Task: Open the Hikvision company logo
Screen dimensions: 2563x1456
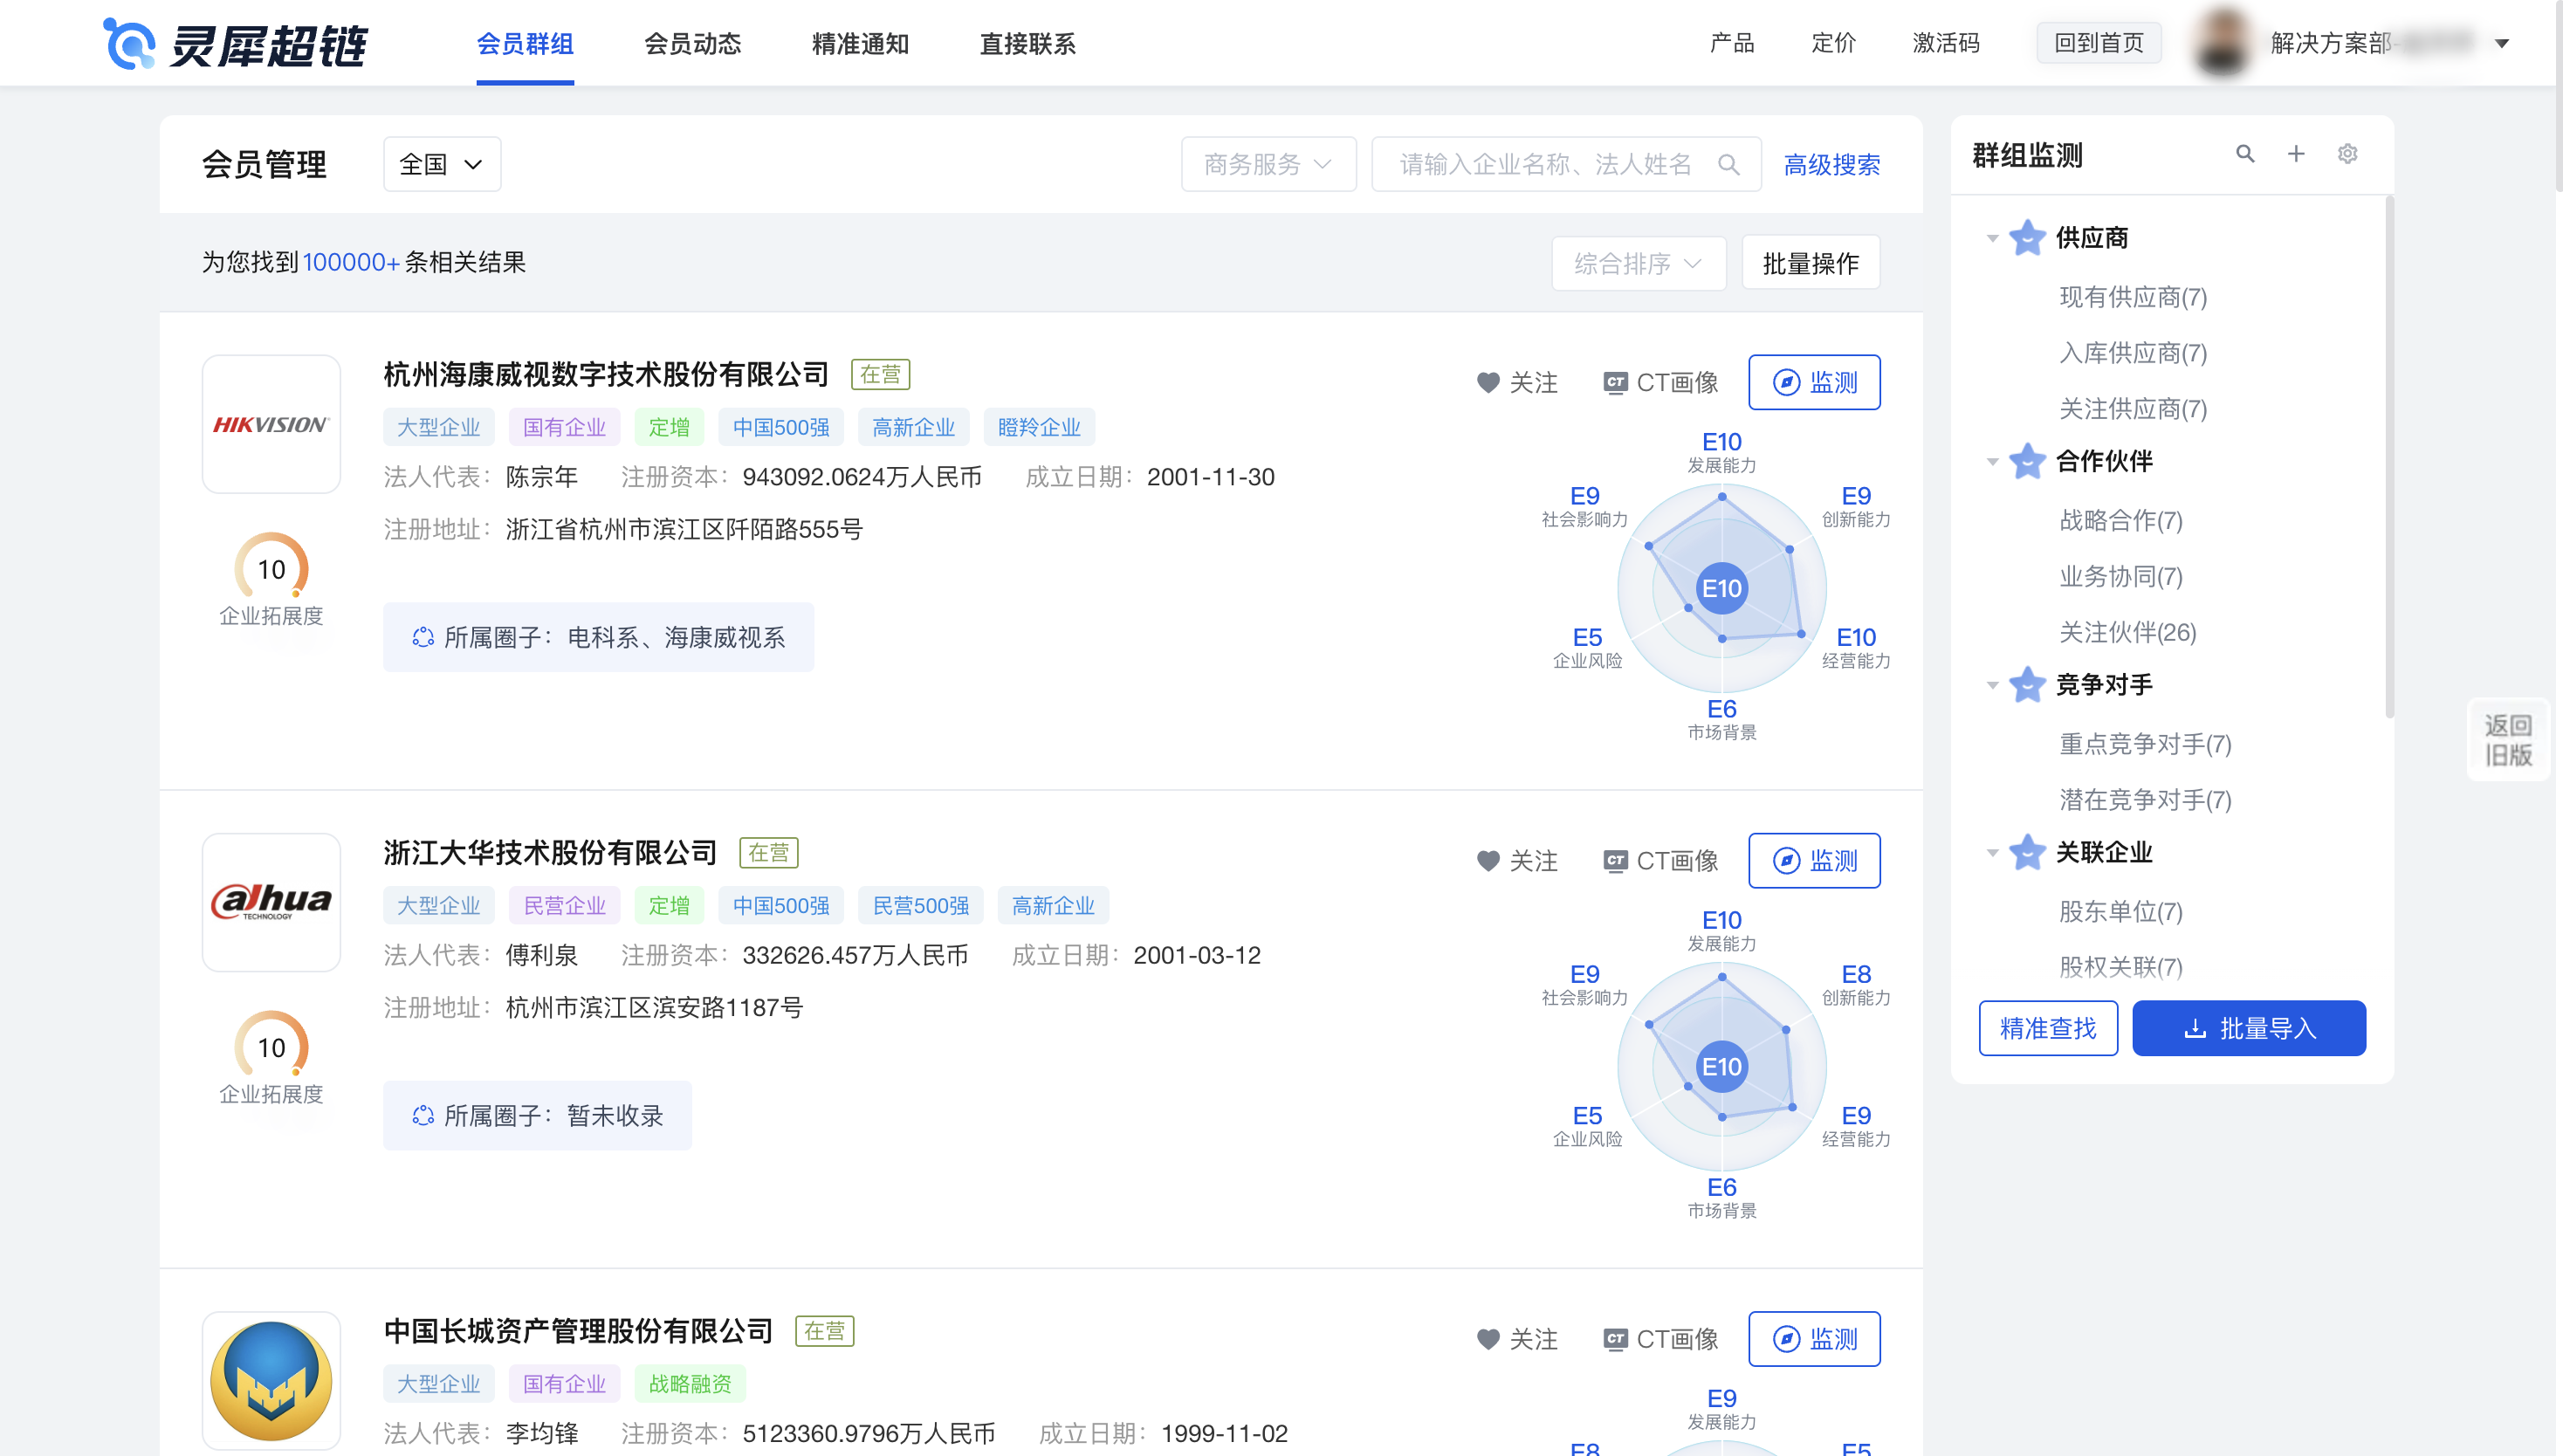Action: pyautogui.click(x=271, y=424)
